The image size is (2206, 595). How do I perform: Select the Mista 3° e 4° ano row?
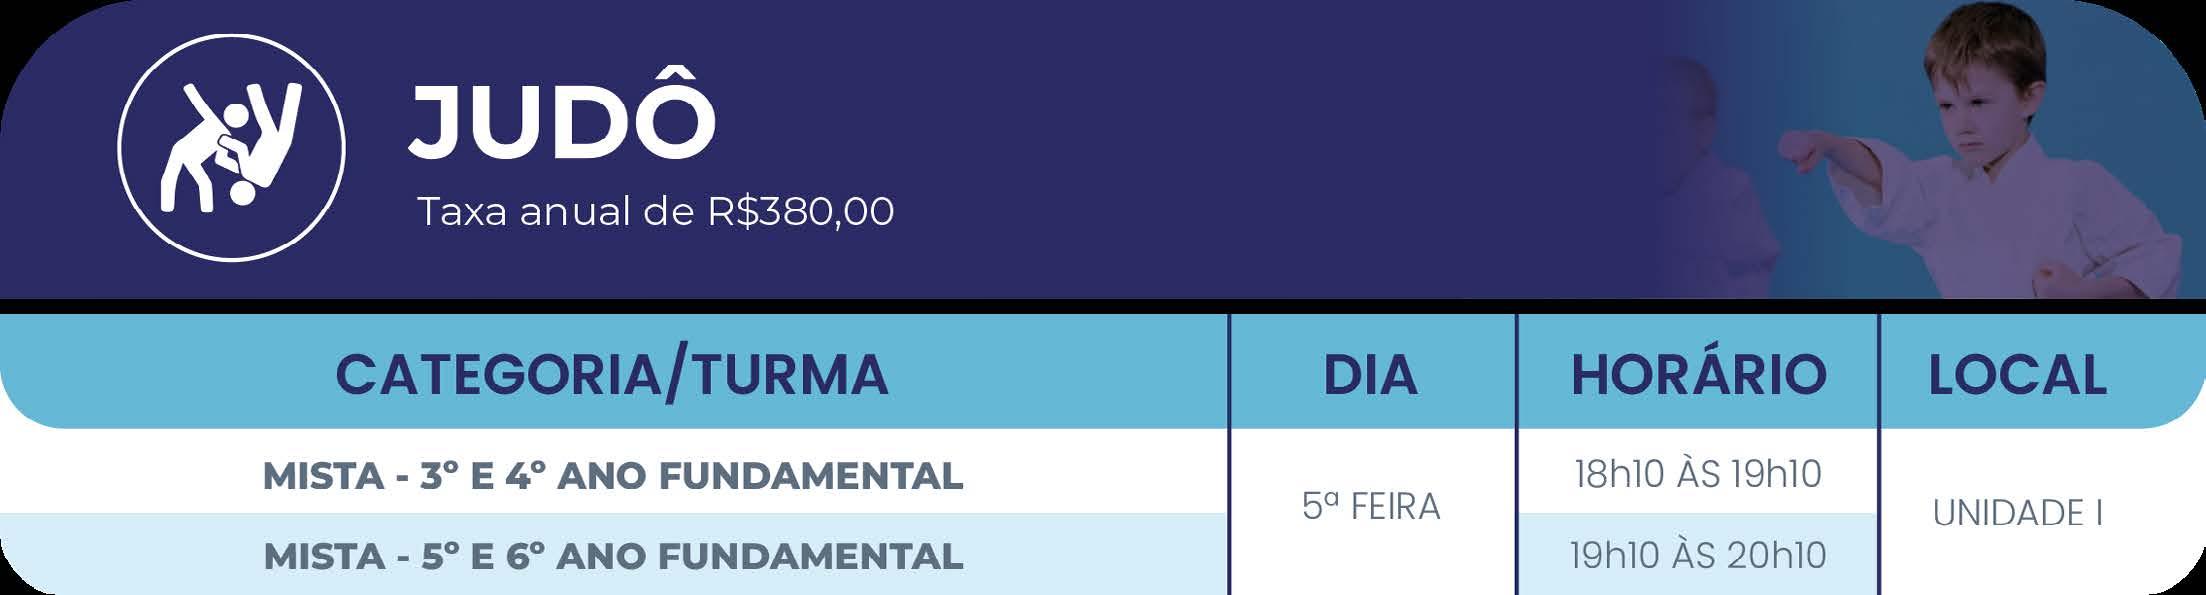click(613, 474)
